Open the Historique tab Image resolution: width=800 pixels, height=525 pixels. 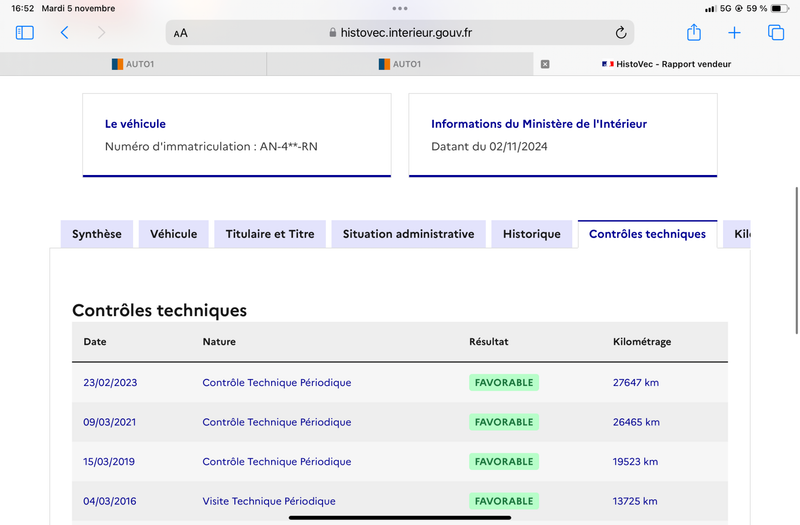pyautogui.click(x=532, y=234)
